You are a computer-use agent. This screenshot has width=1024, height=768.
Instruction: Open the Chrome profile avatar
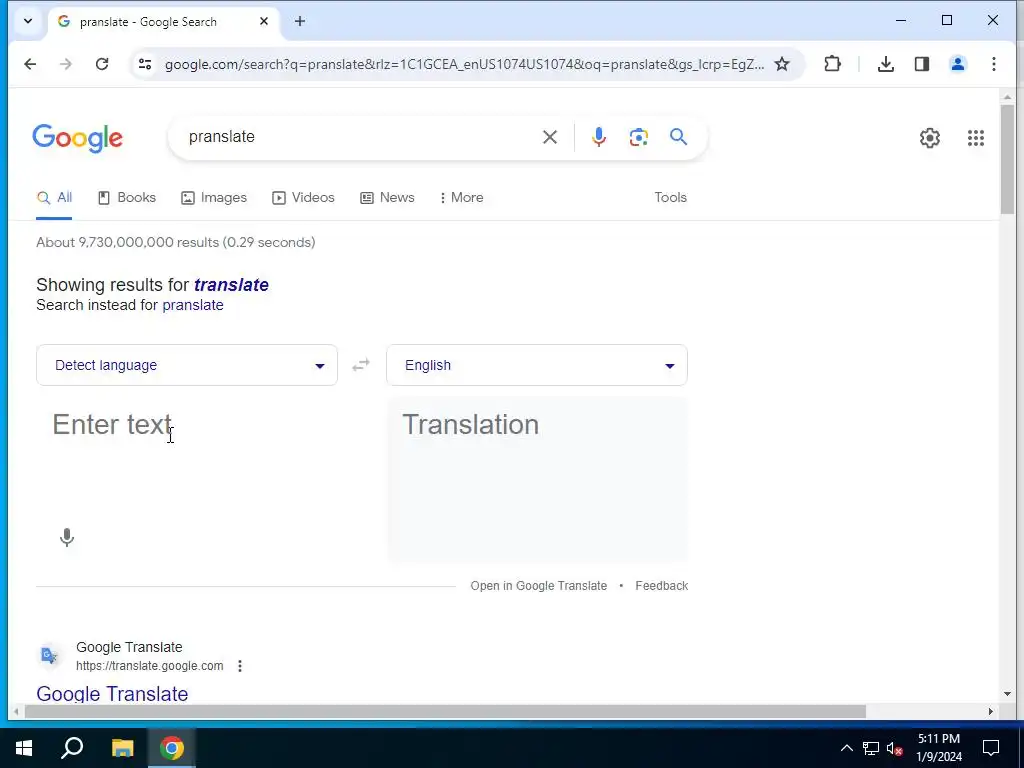[957, 64]
